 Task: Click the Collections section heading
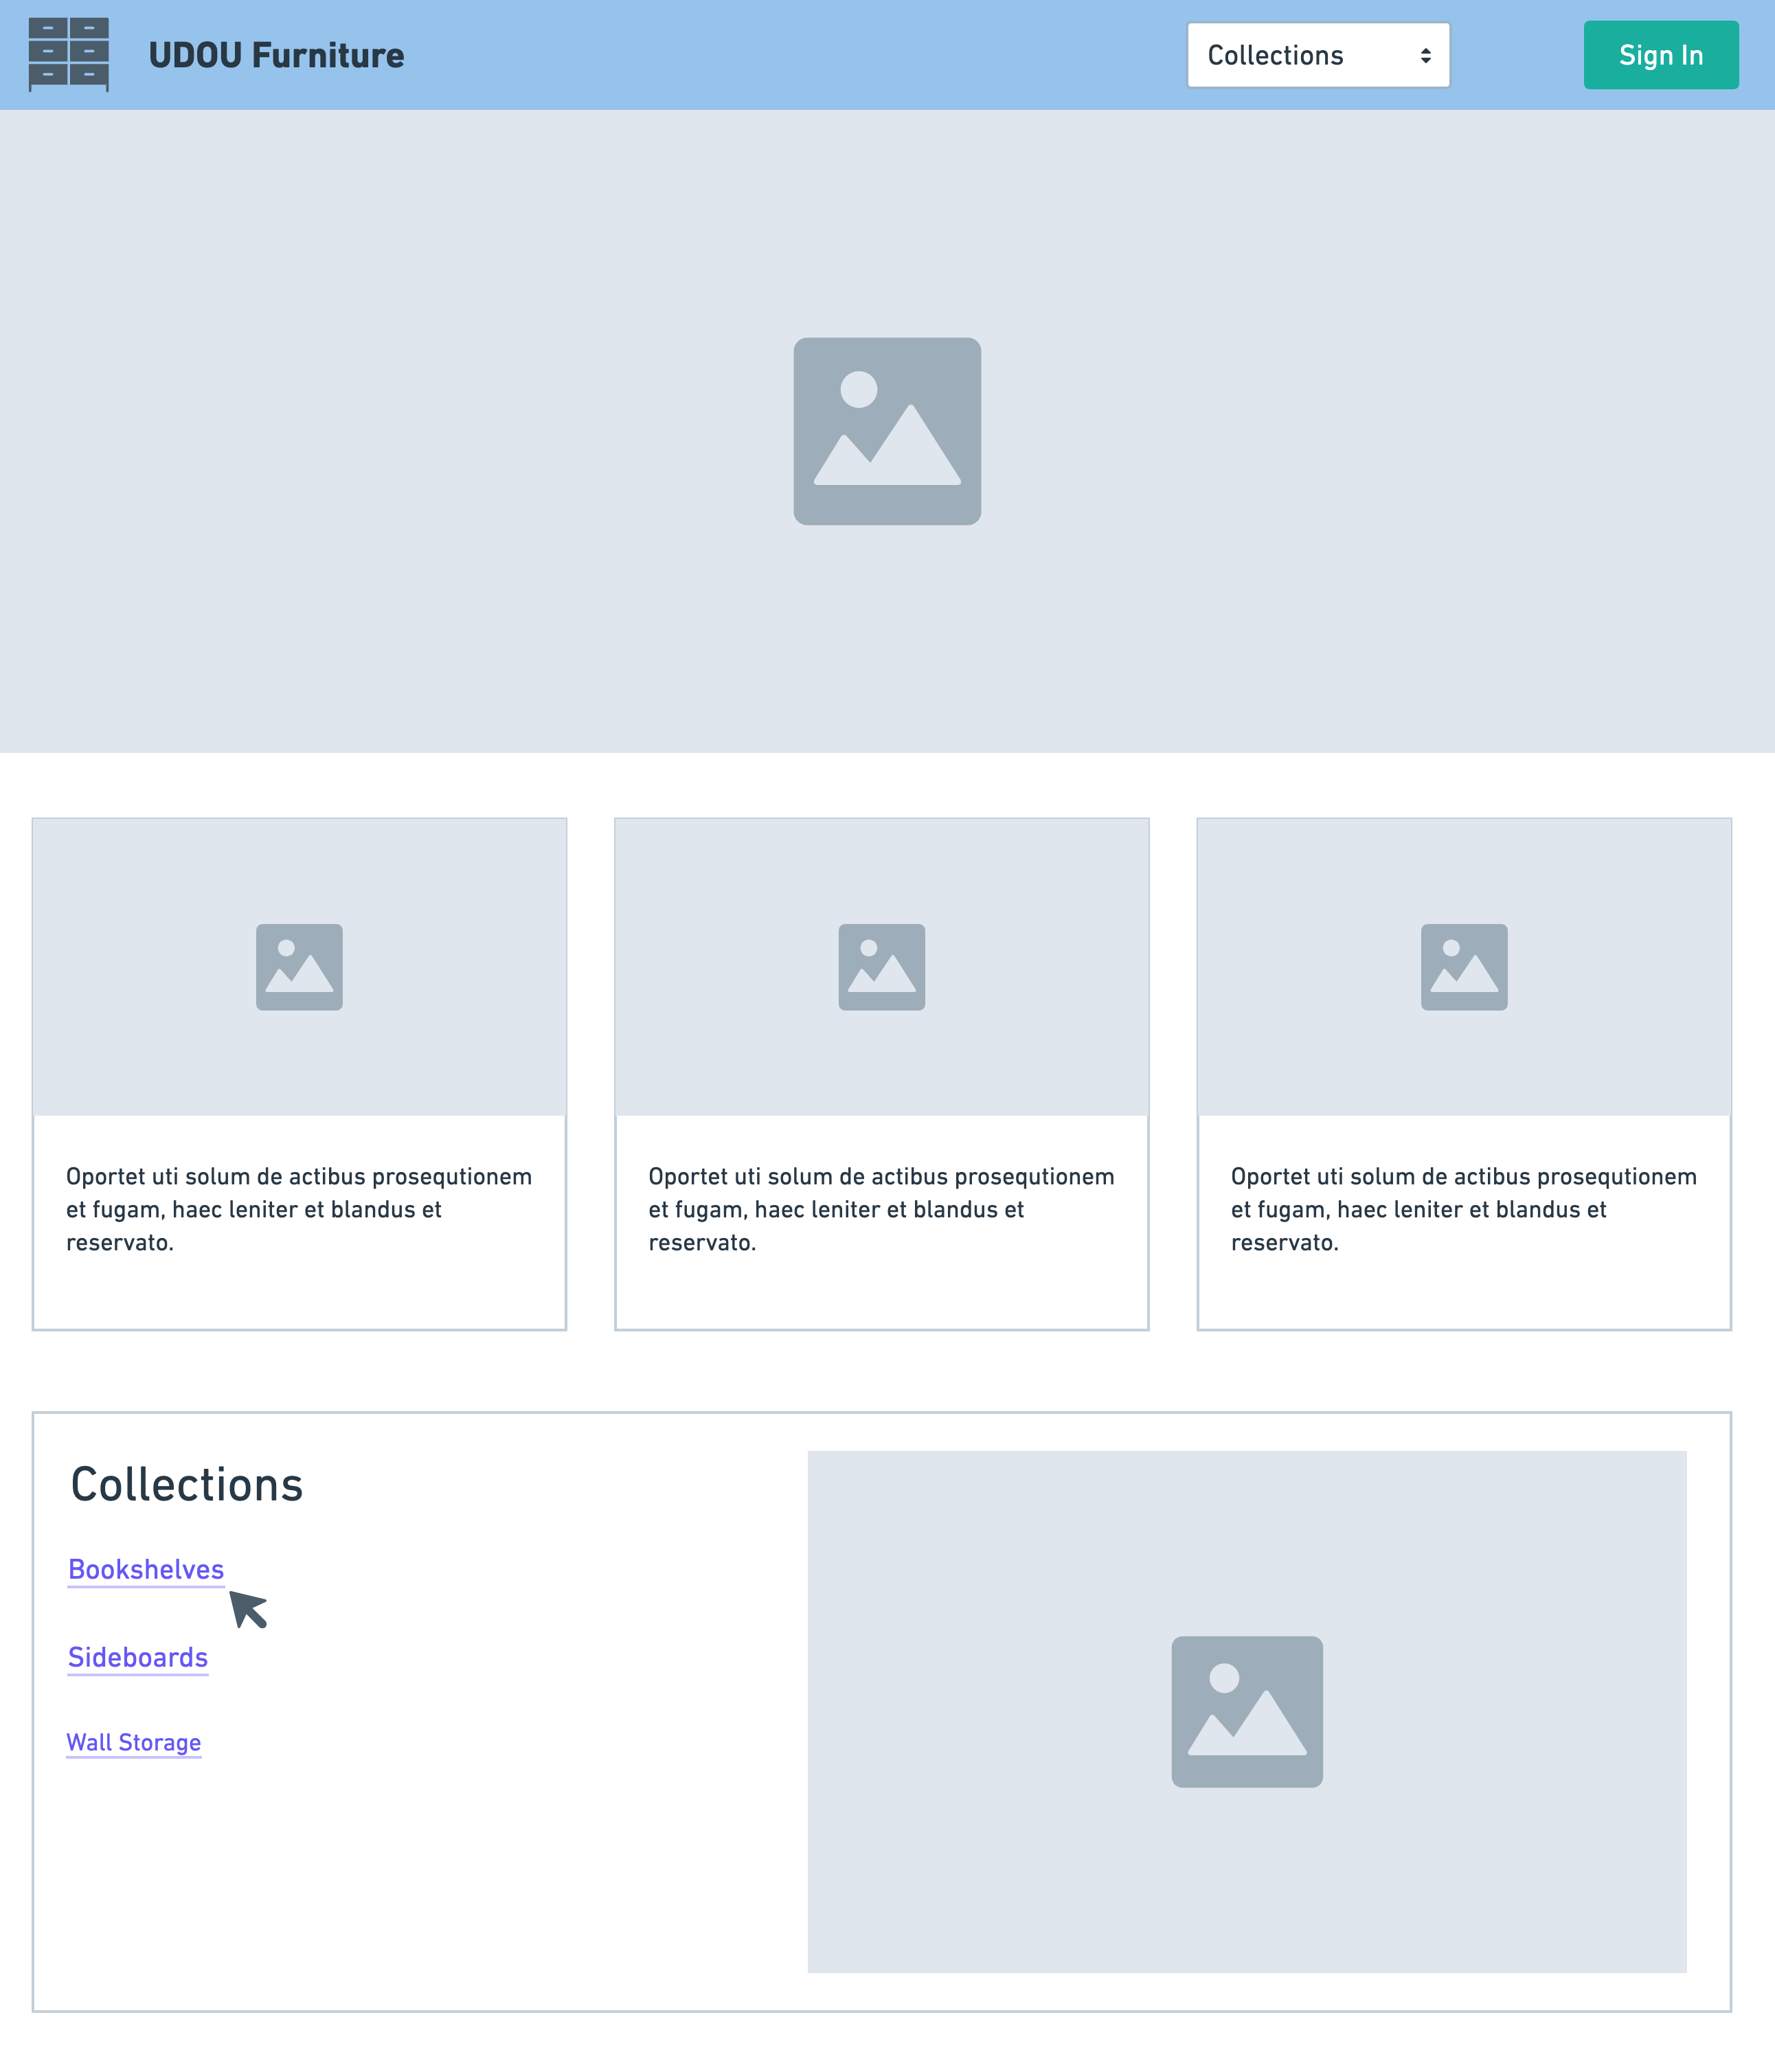point(187,1484)
